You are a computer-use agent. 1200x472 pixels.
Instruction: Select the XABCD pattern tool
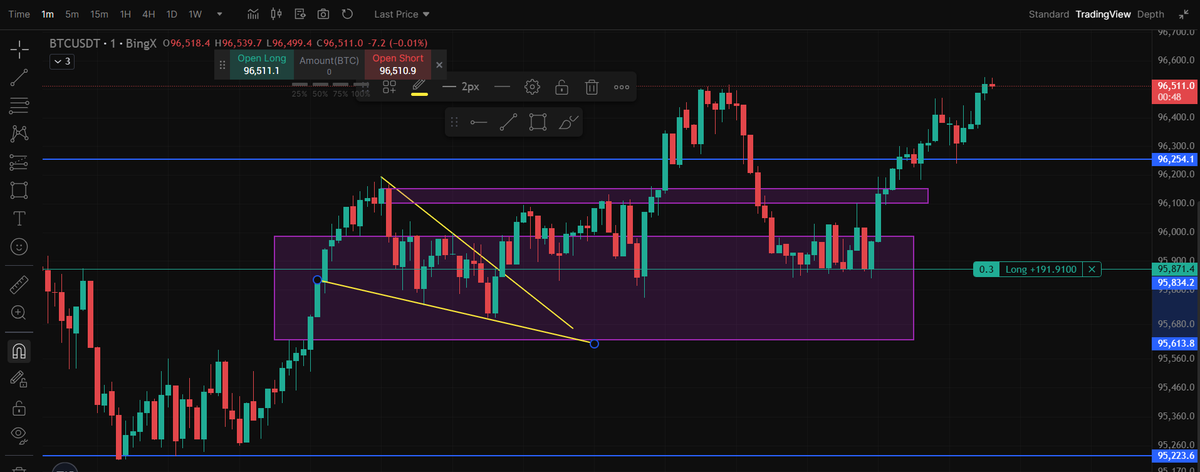click(x=19, y=132)
